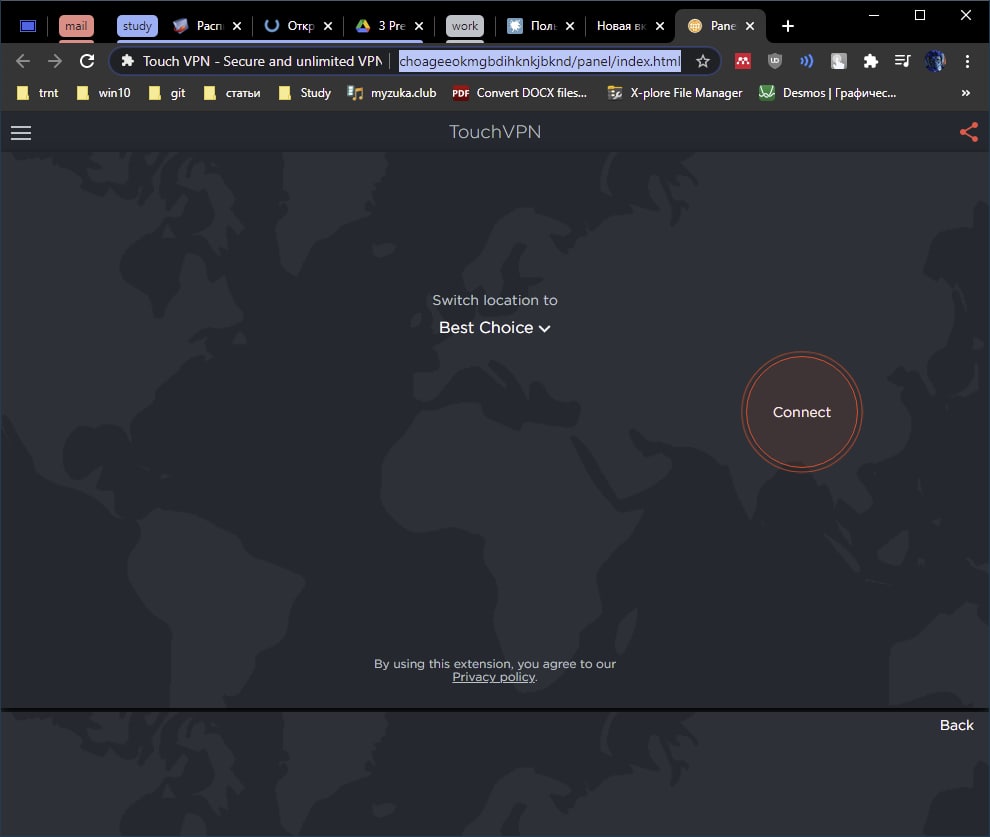Go back with the browser back arrow
Image resolution: width=990 pixels, height=837 pixels.
click(x=23, y=61)
